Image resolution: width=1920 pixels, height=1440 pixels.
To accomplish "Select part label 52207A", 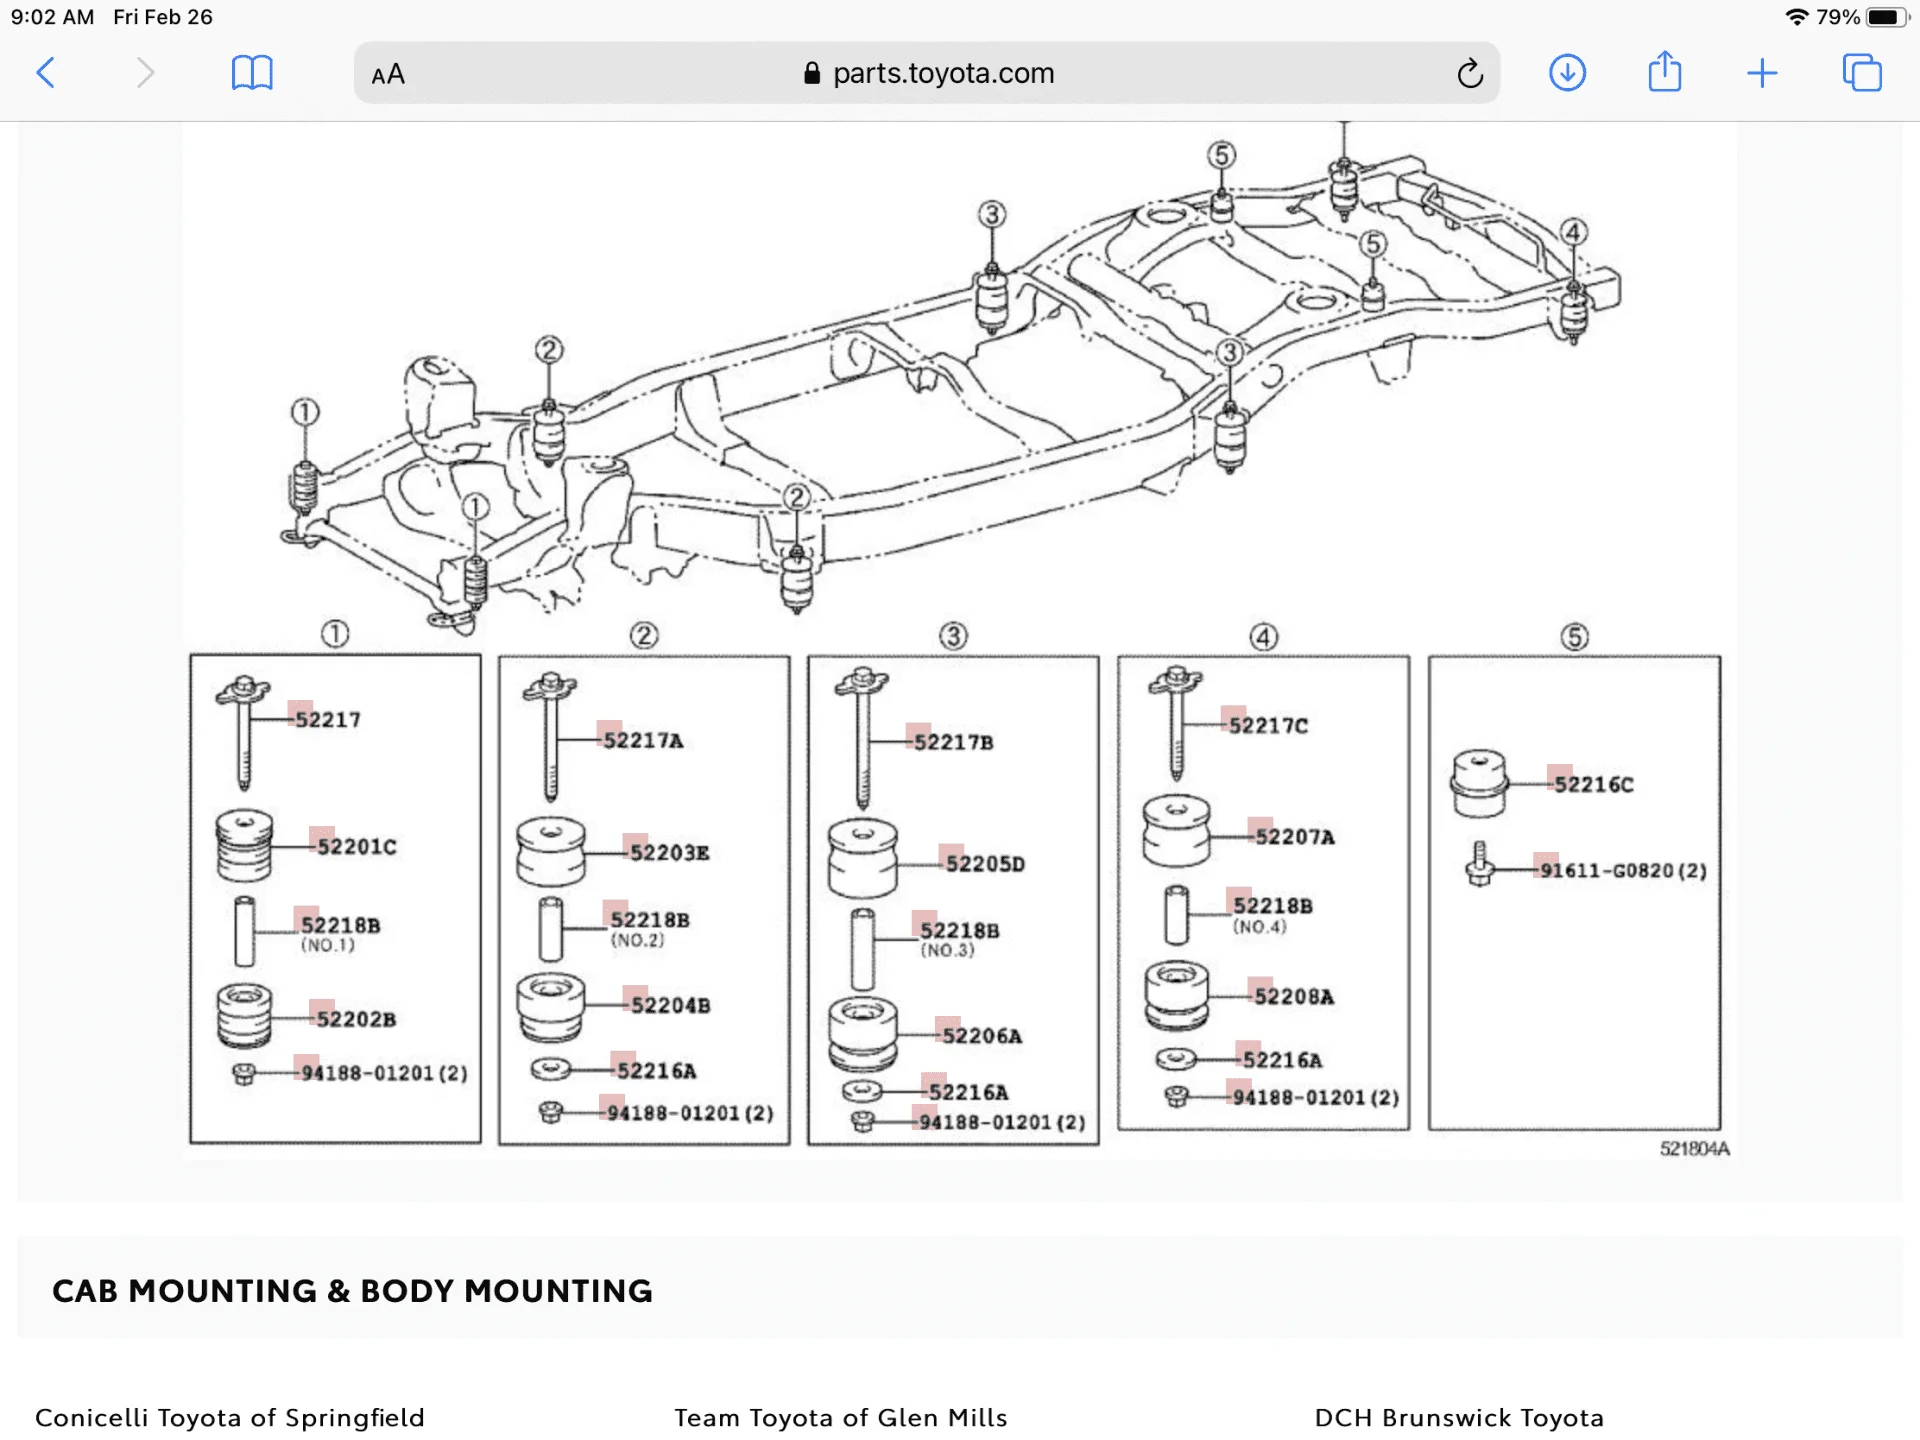I will tap(1294, 836).
